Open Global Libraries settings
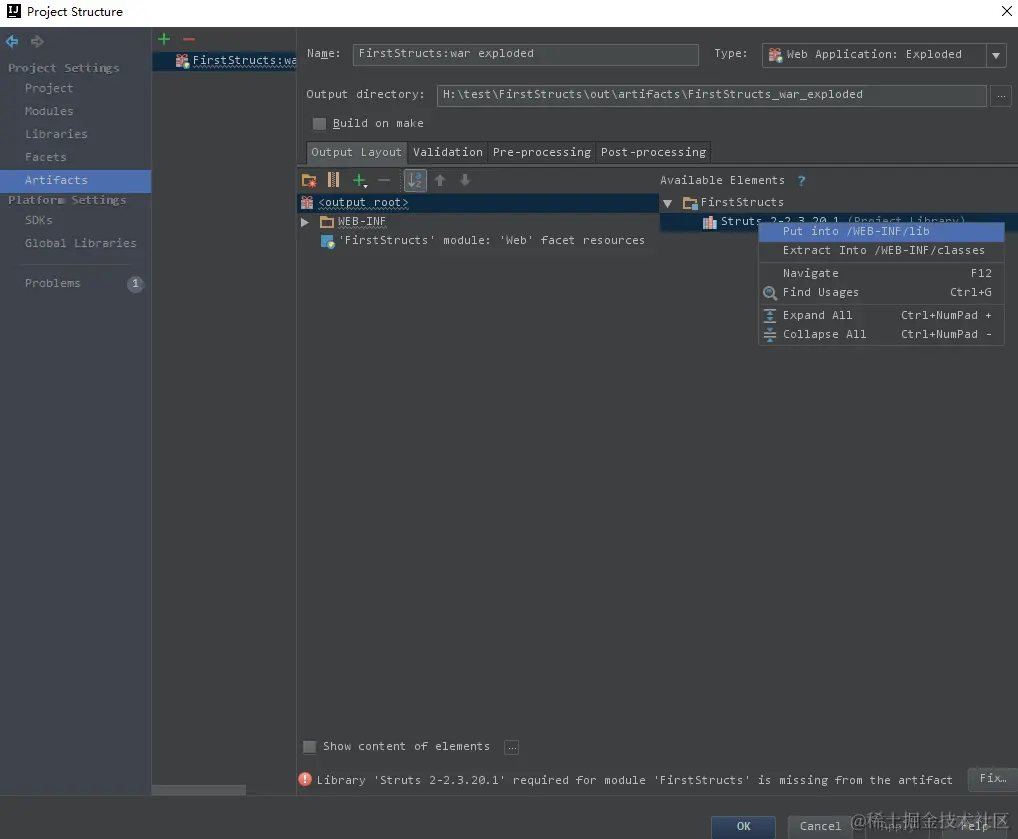Viewport: 1018px width, 839px height. [x=81, y=243]
